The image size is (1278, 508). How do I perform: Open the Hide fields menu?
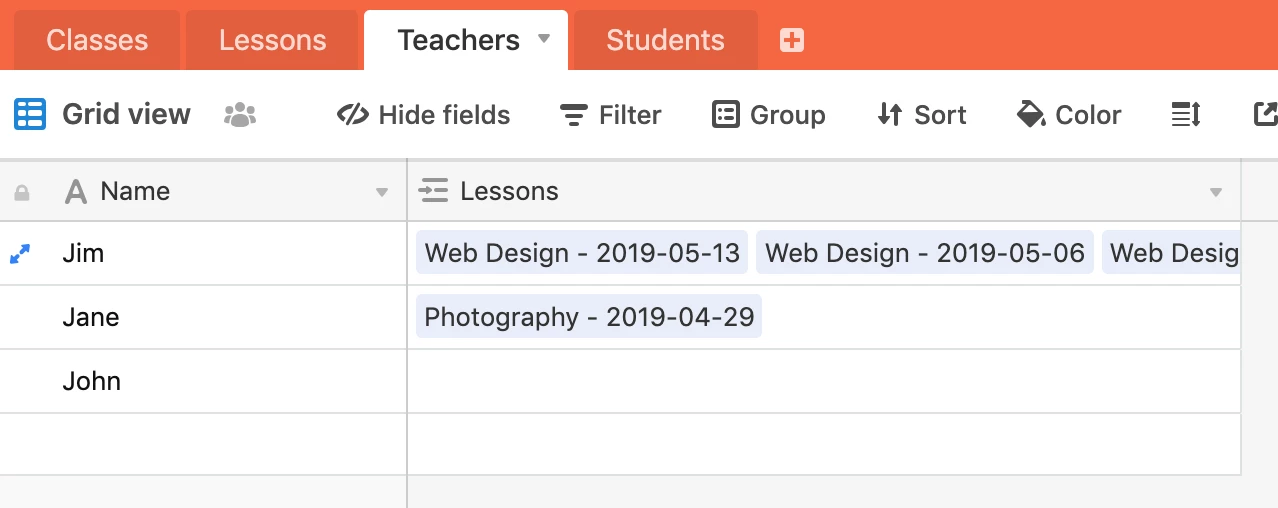coord(424,115)
